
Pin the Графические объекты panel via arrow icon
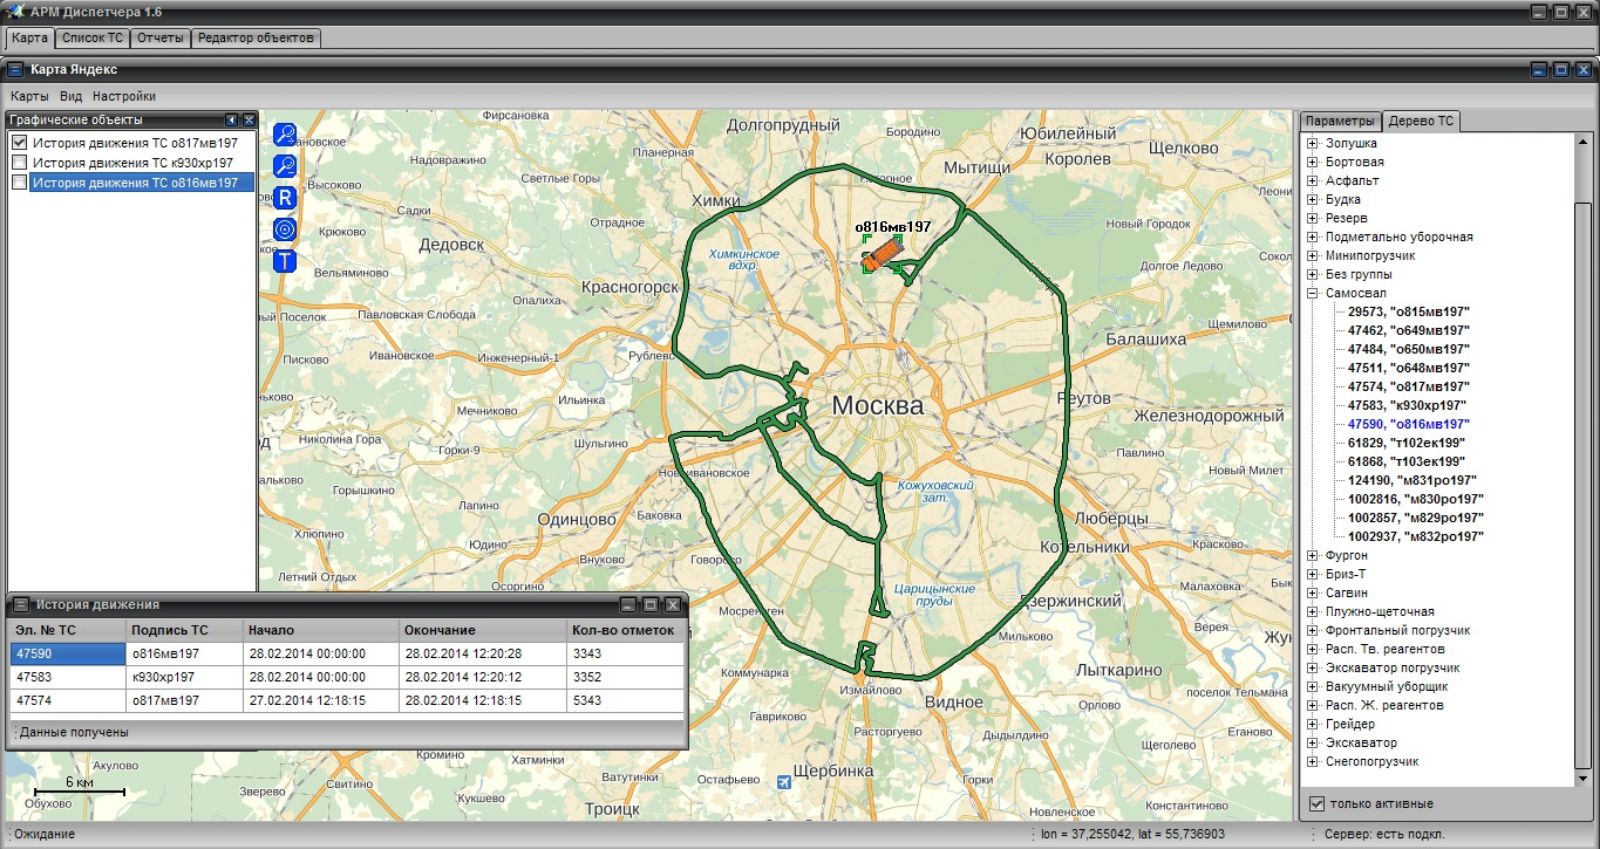[232, 120]
